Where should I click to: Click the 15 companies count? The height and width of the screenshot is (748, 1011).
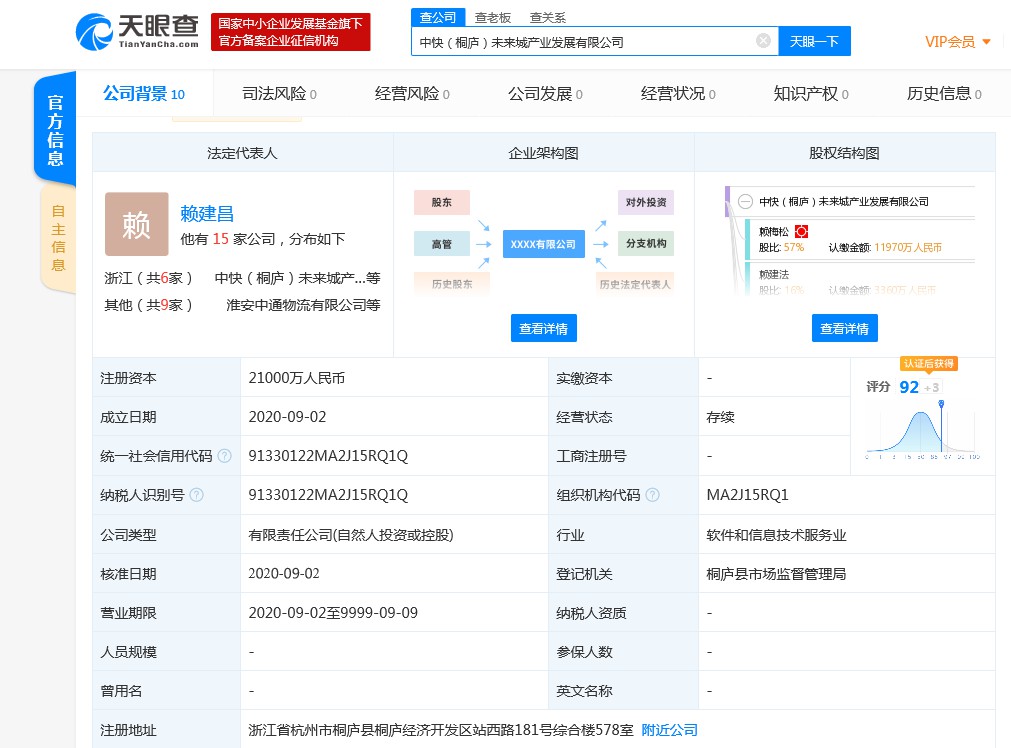click(221, 239)
